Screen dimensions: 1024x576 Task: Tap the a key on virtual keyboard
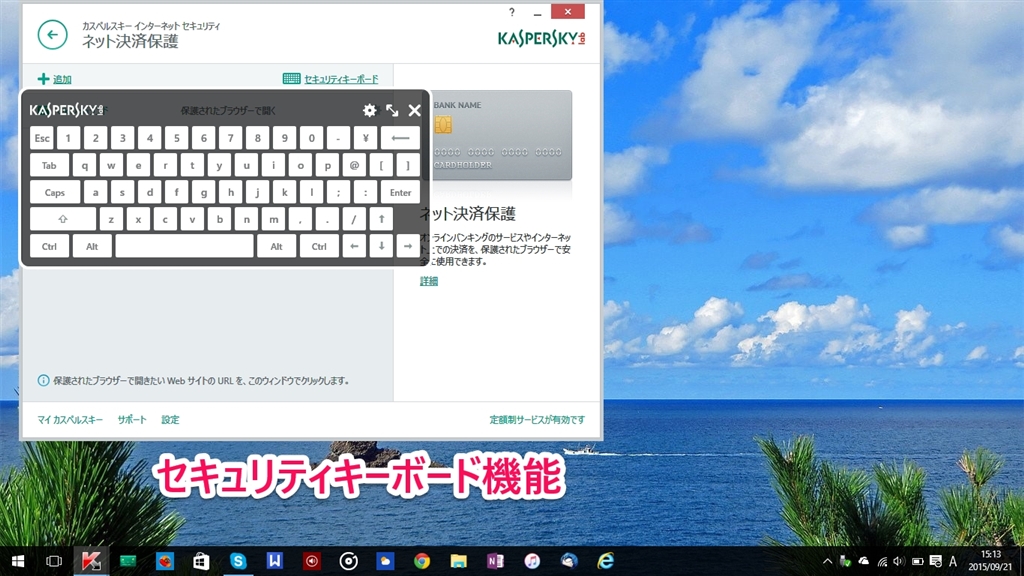click(x=95, y=192)
